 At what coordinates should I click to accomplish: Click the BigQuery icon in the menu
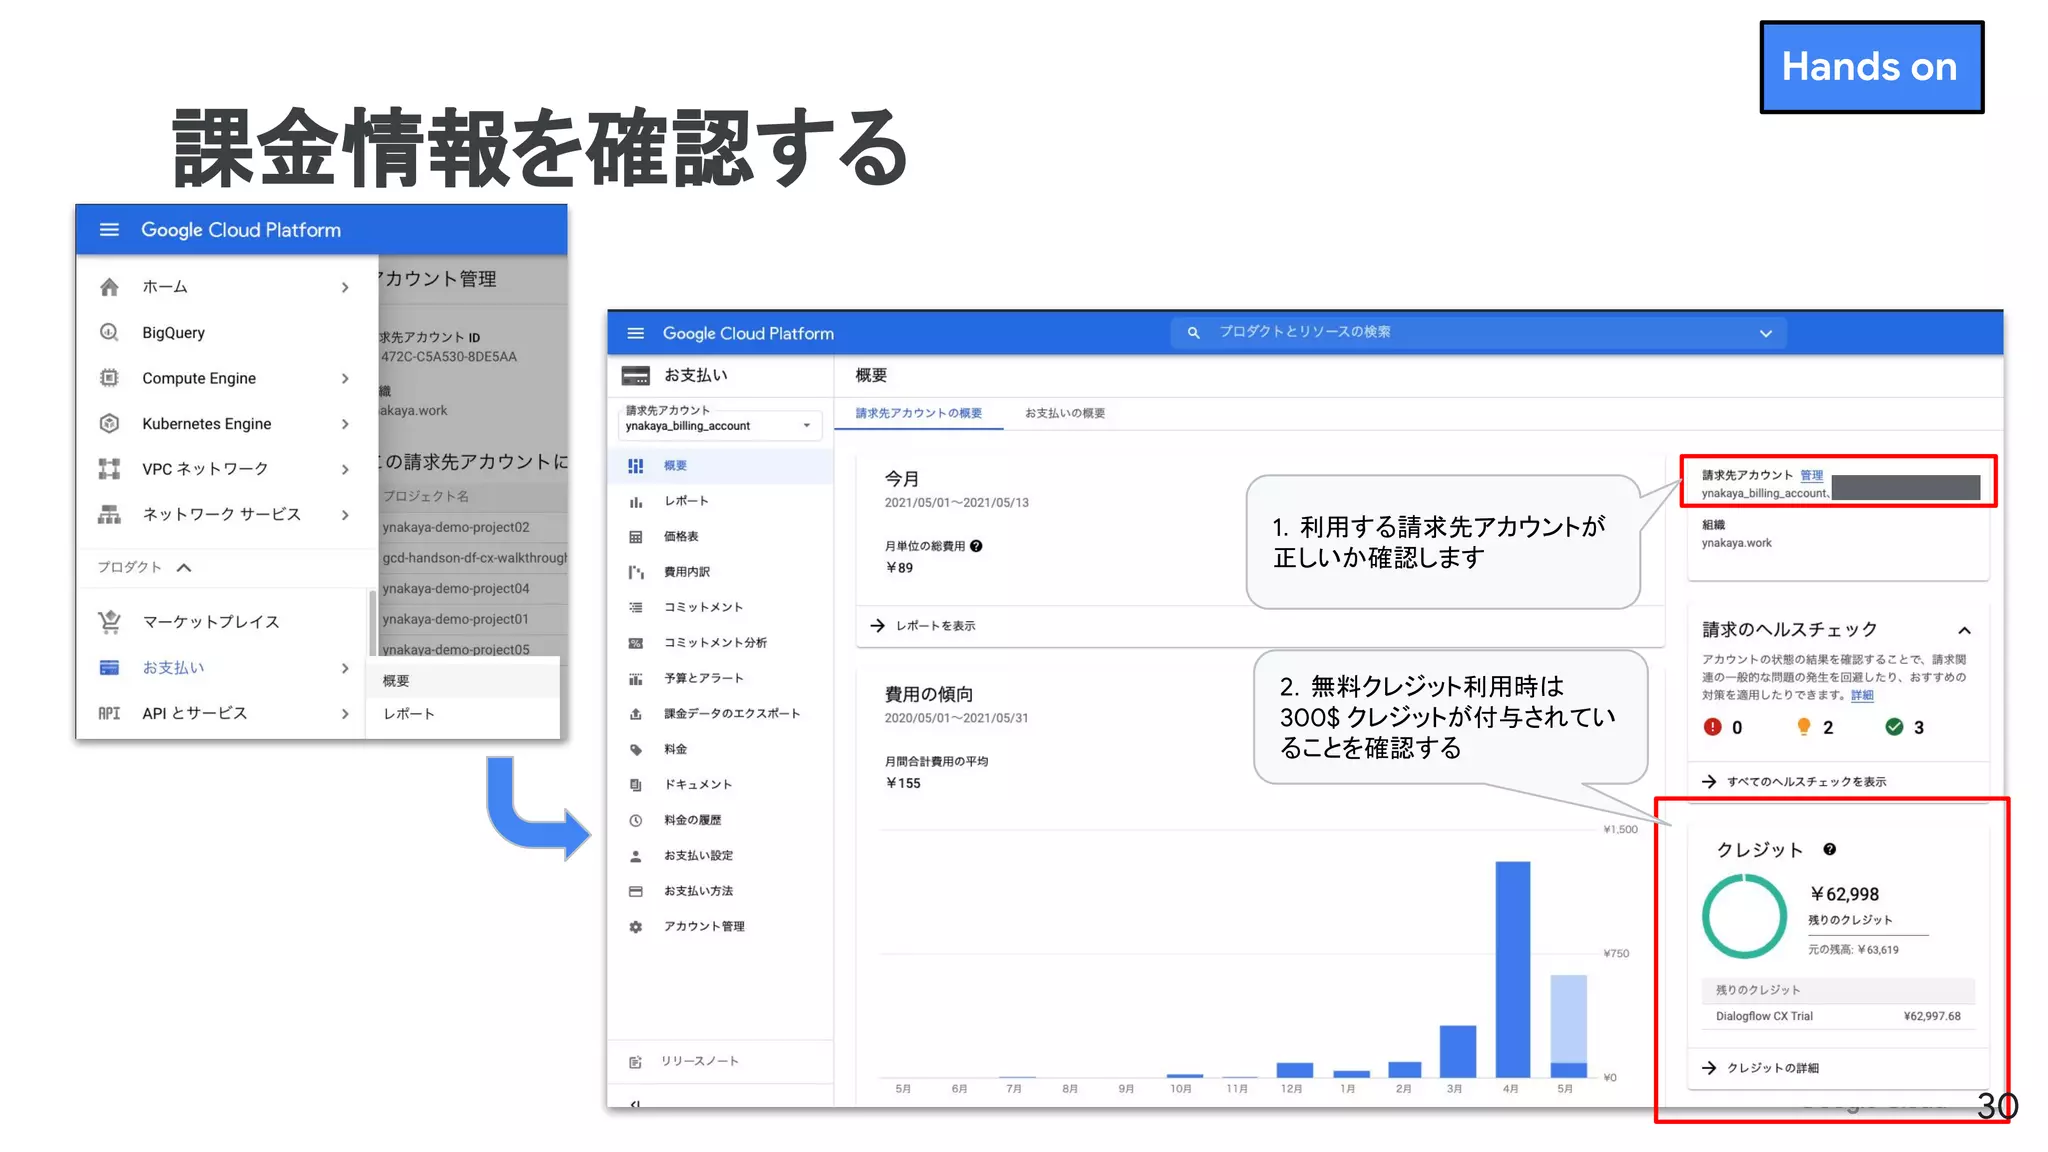[x=109, y=332]
